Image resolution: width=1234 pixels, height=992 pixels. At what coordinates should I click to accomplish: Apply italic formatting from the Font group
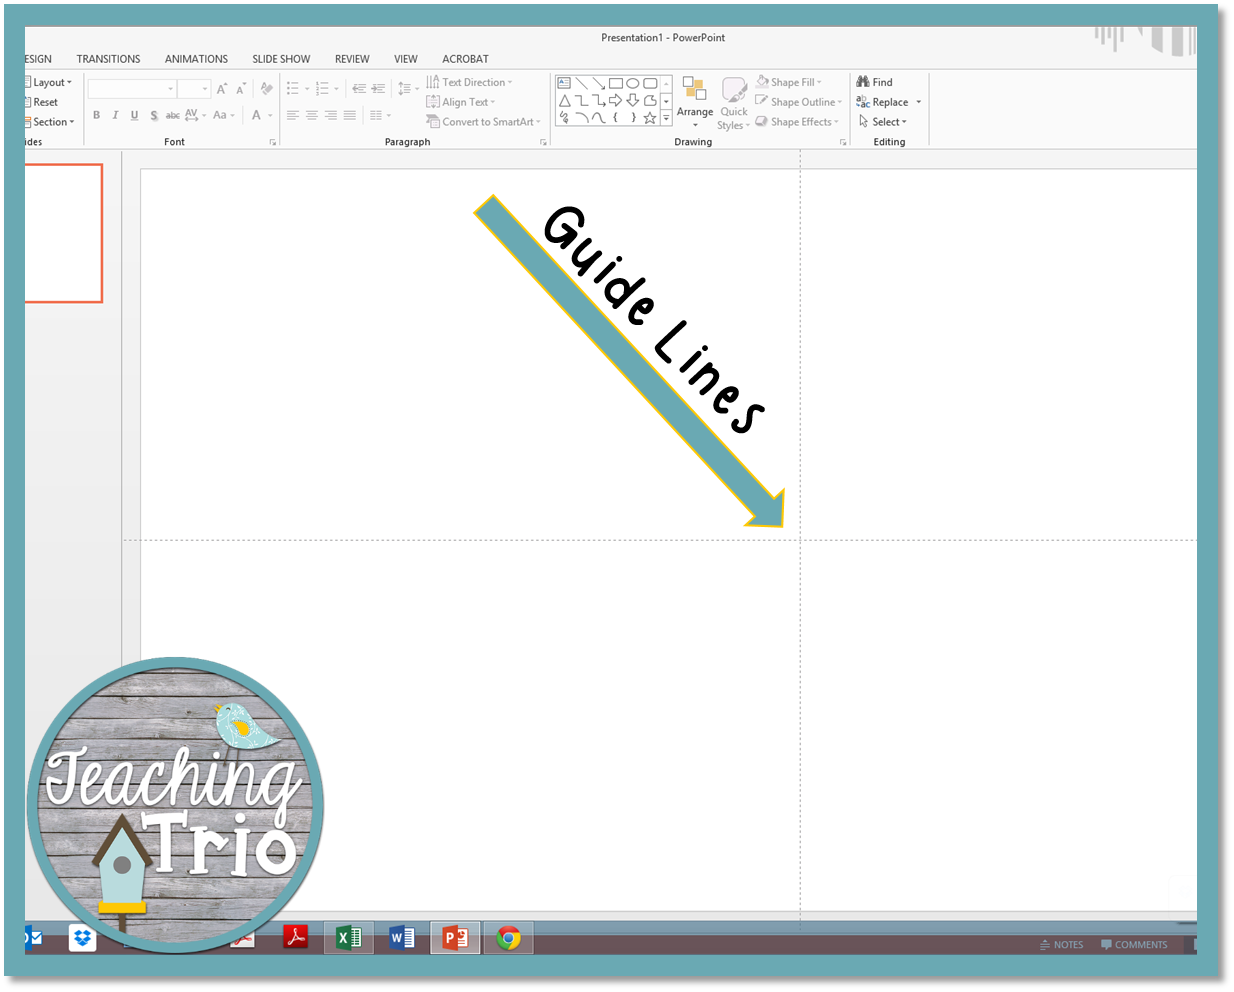pyautogui.click(x=115, y=115)
